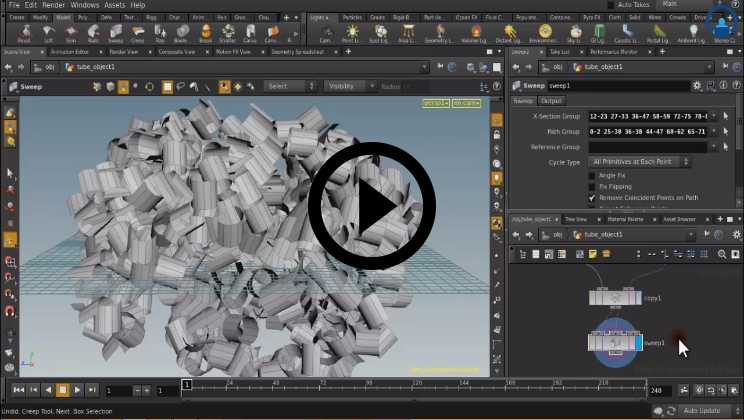Switch to the Output tab
The width and height of the screenshot is (744, 420).
coord(552,101)
